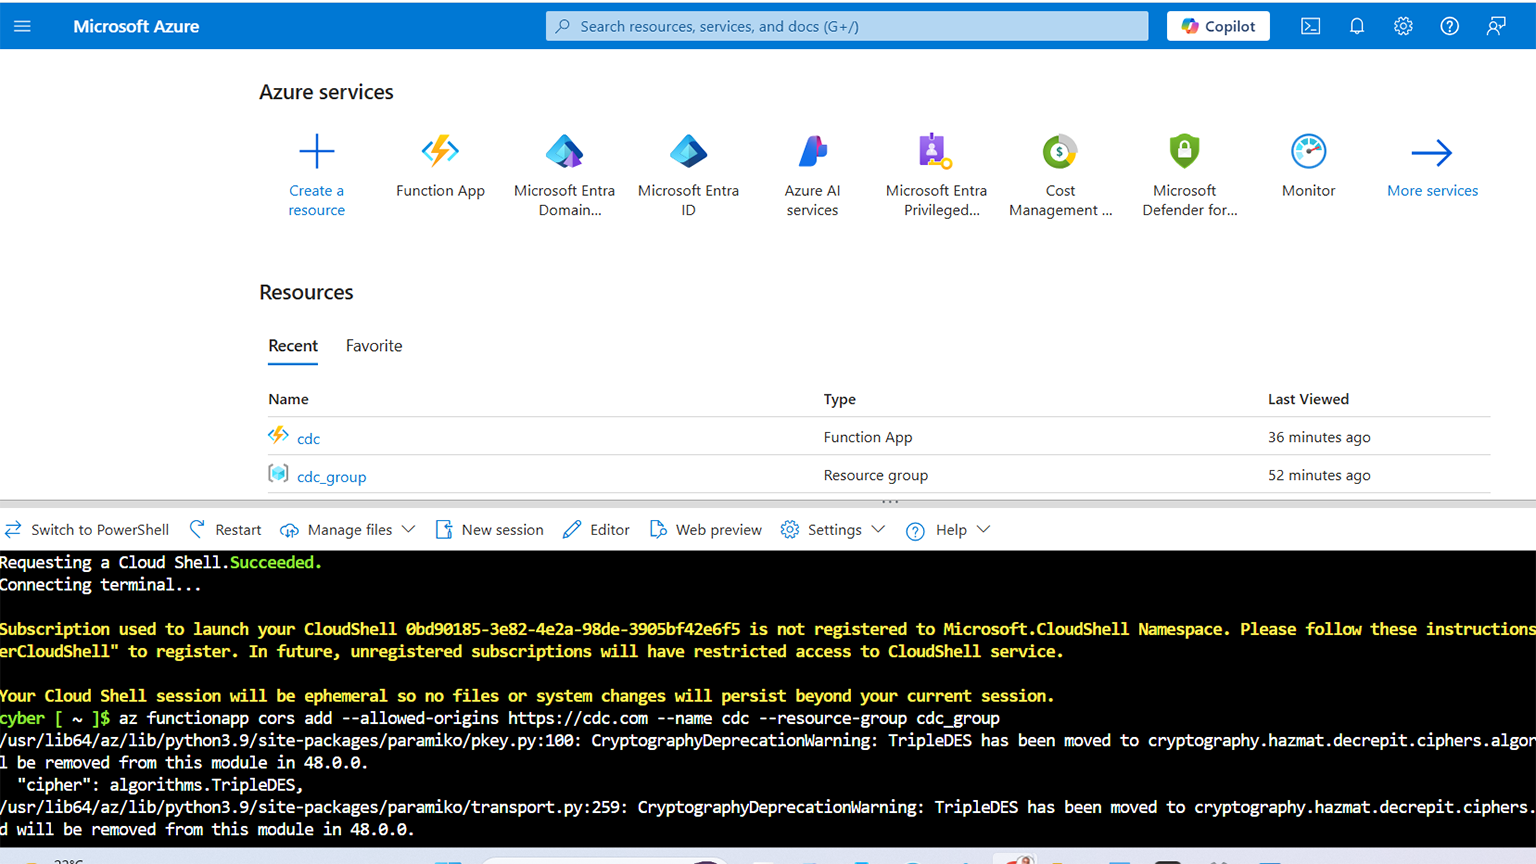Open Microsoft Entra Domain Services icon
Viewport: 1536px width, 864px height.
(564, 151)
